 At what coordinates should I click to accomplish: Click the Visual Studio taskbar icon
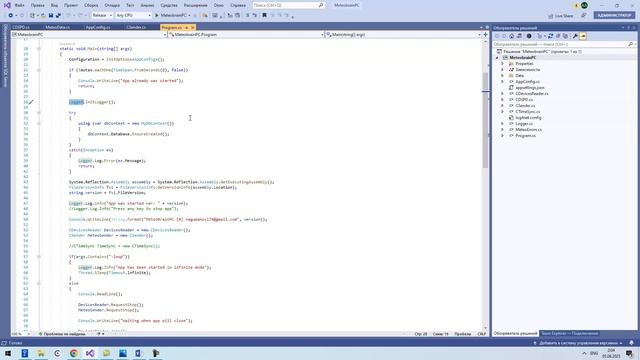(x=90, y=353)
